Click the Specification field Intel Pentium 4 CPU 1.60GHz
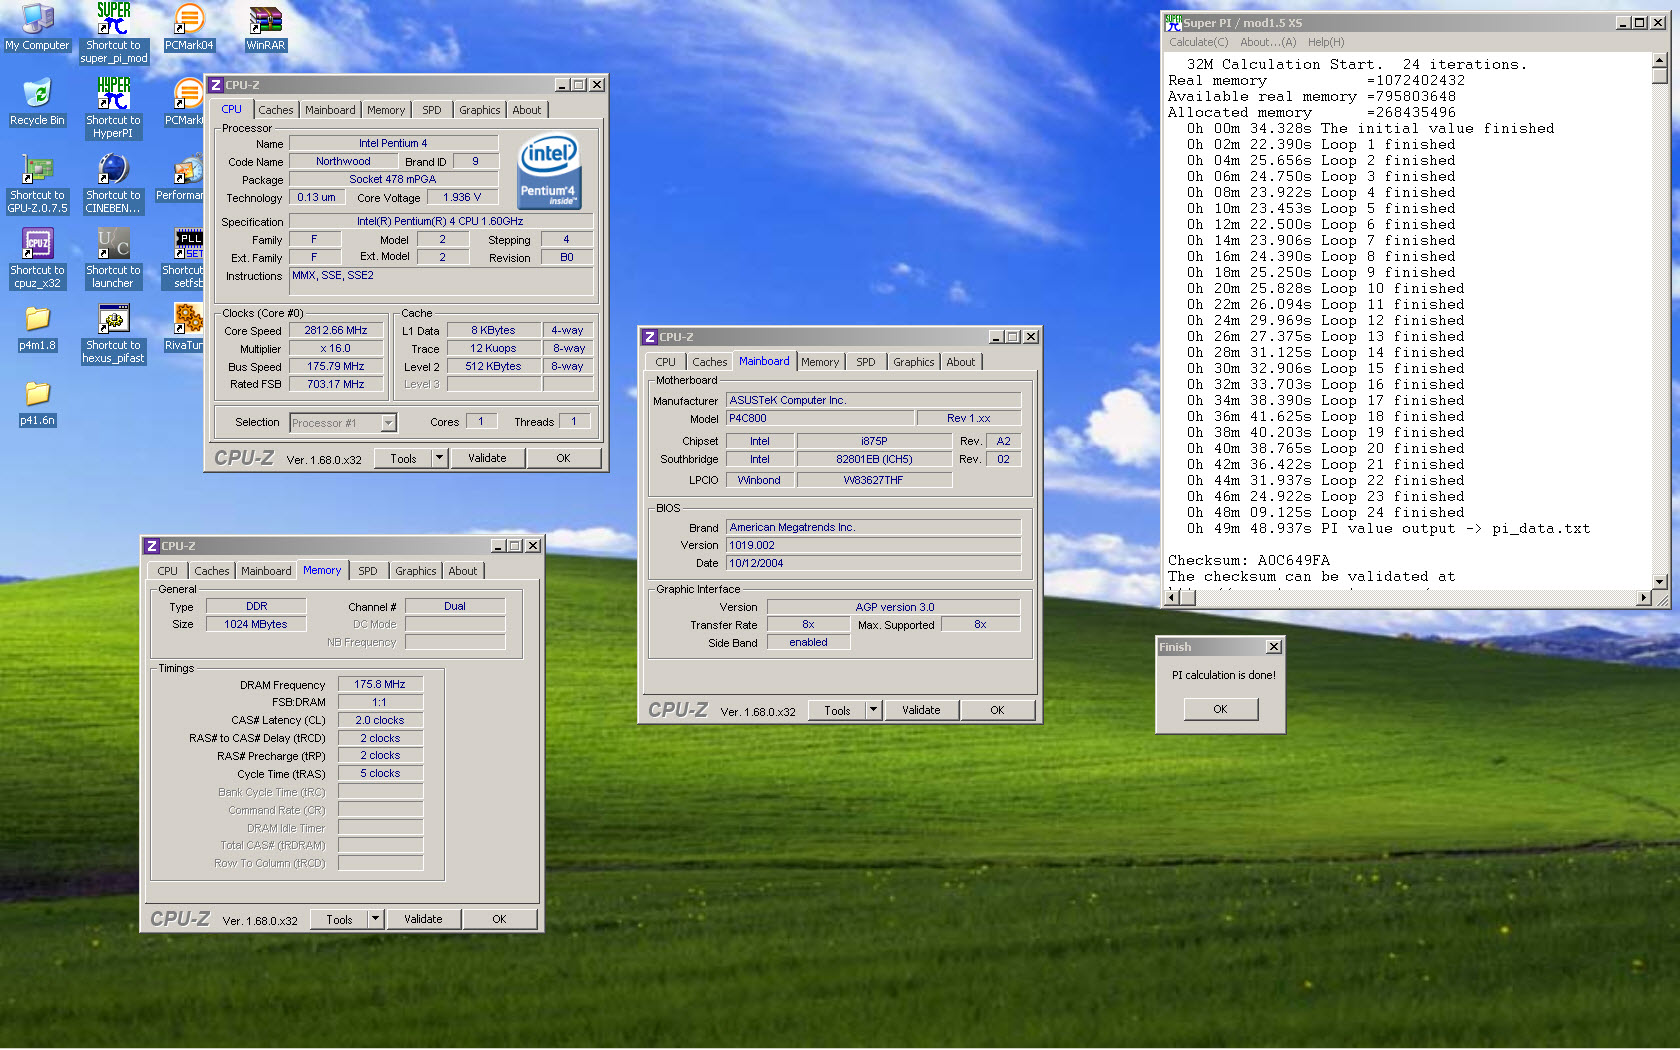Viewport: 1680px width, 1050px height. (x=440, y=221)
